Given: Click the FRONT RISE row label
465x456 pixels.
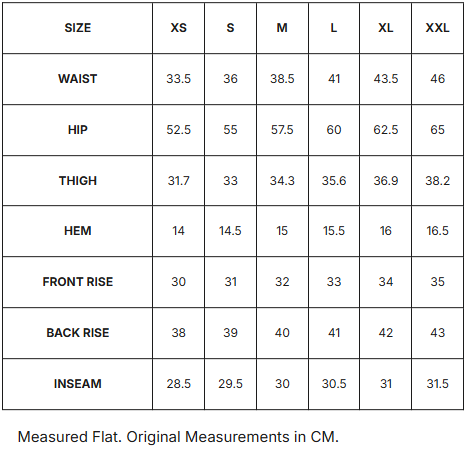Looking at the screenshot, I should click(78, 282).
